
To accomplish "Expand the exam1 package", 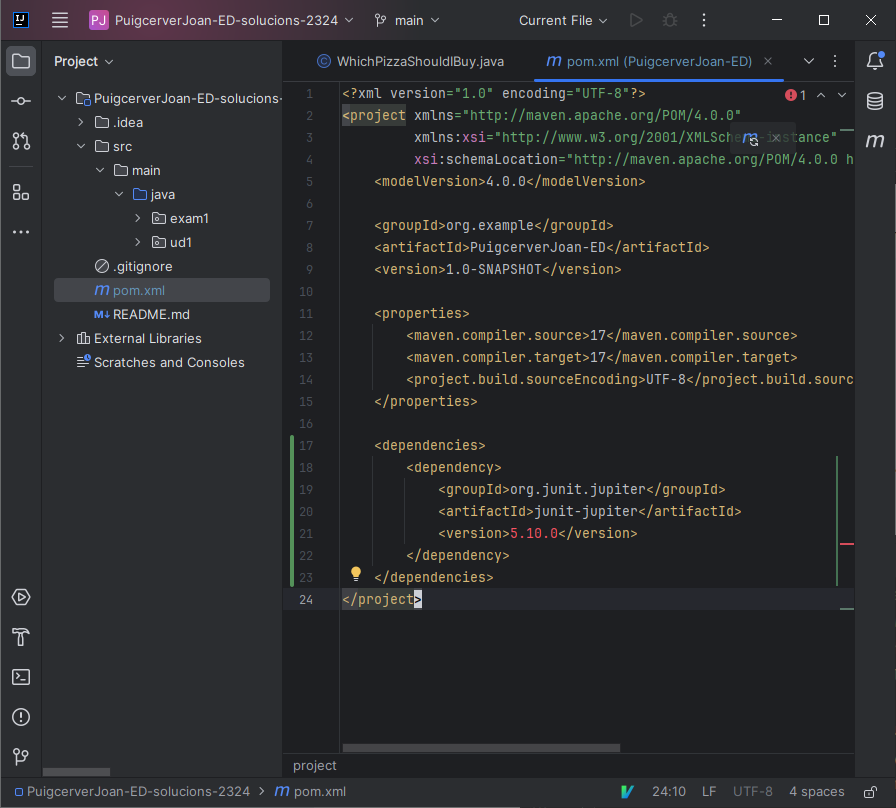I will pyautogui.click(x=138, y=218).
